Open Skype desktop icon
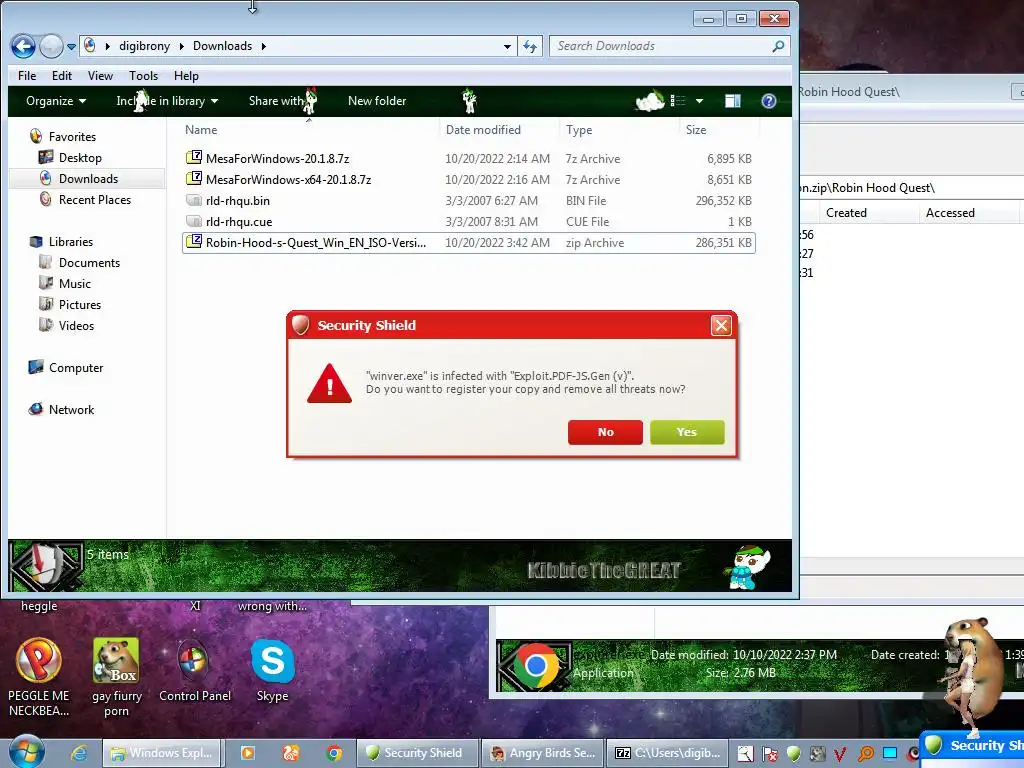 (272, 670)
